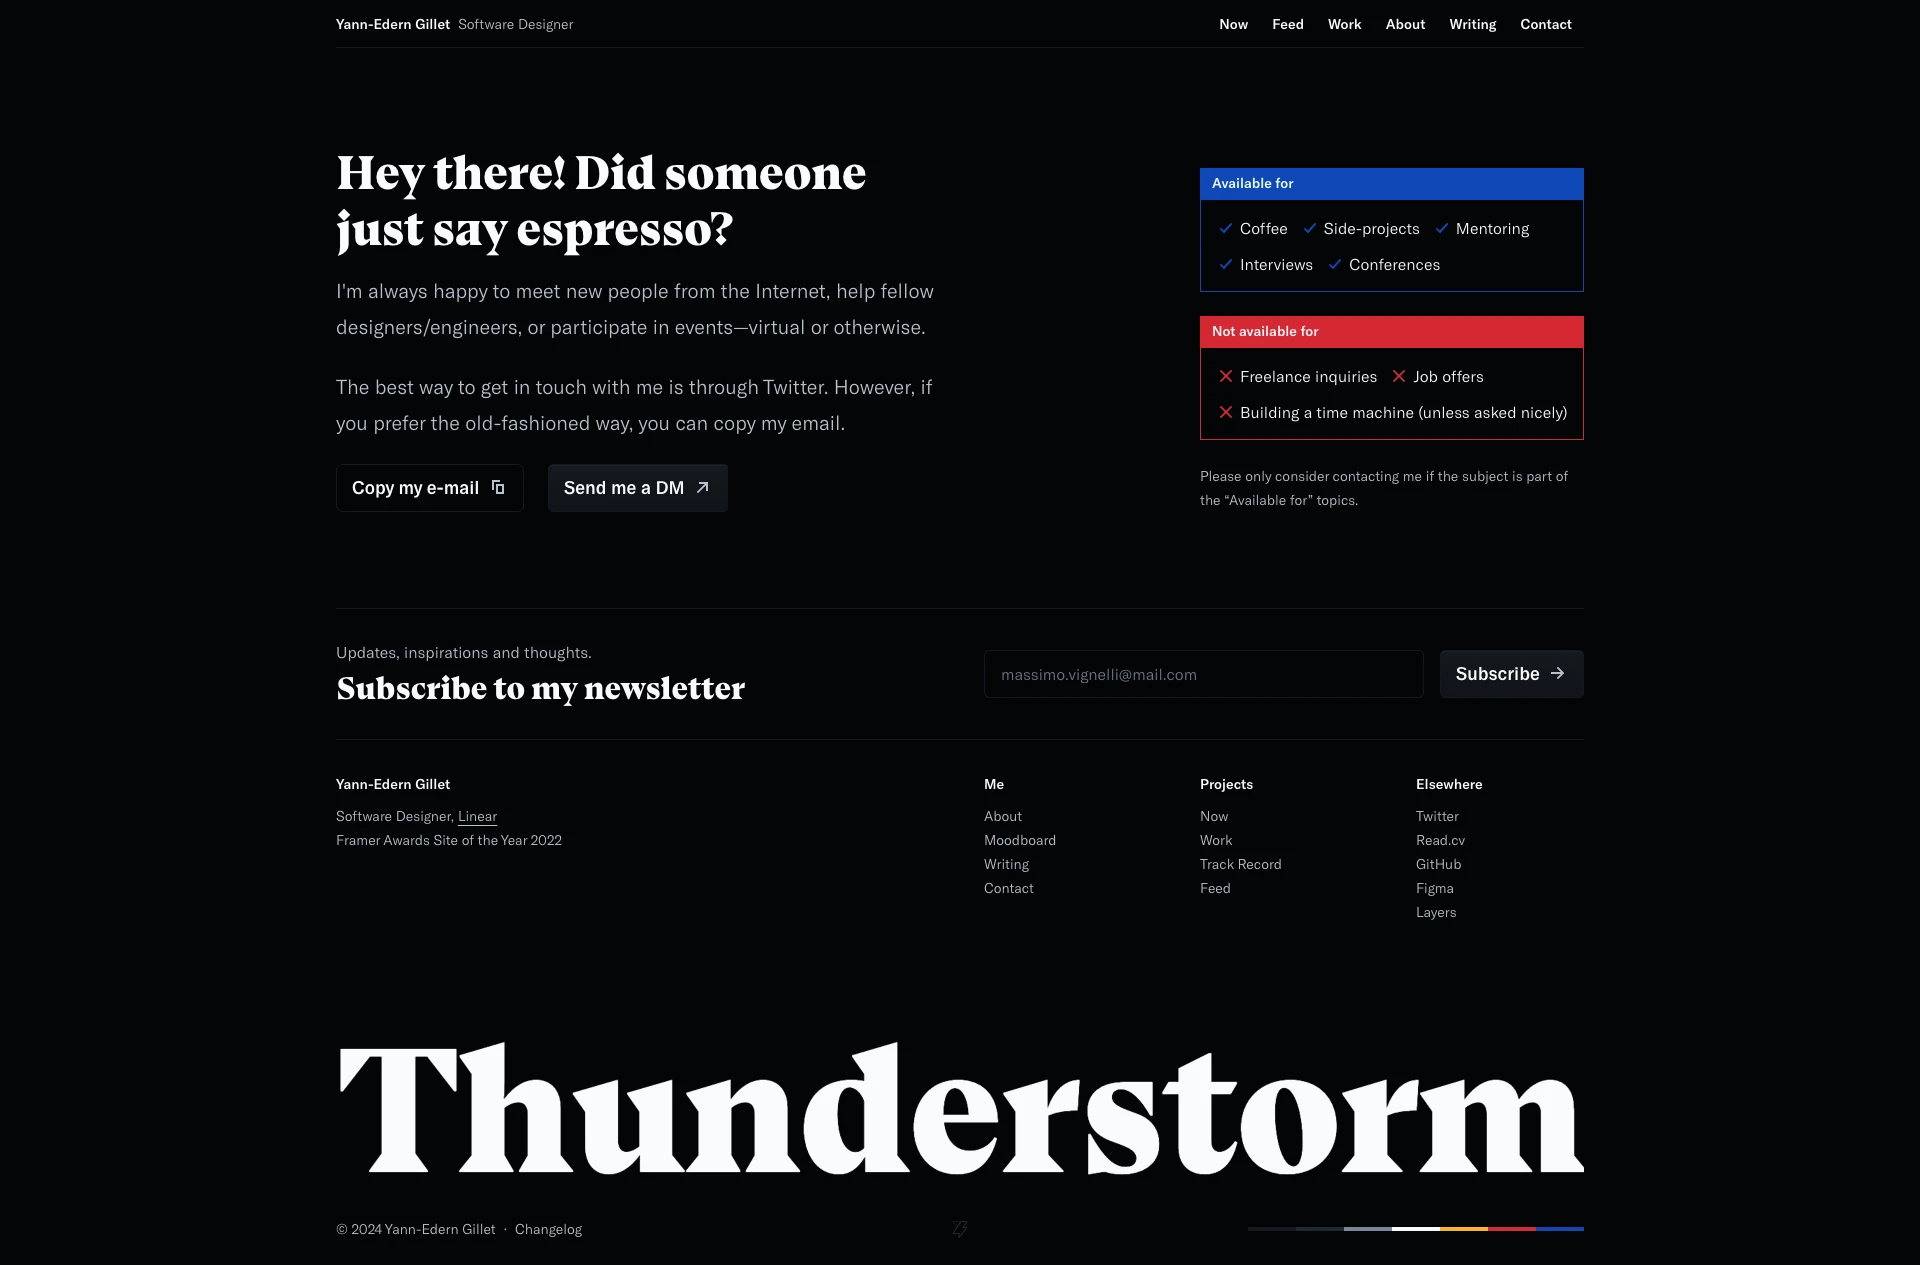Viewport: 1920px width, 1265px height.
Task: Click the GitHub link in Elsewhere
Action: [x=1437, y=864]
